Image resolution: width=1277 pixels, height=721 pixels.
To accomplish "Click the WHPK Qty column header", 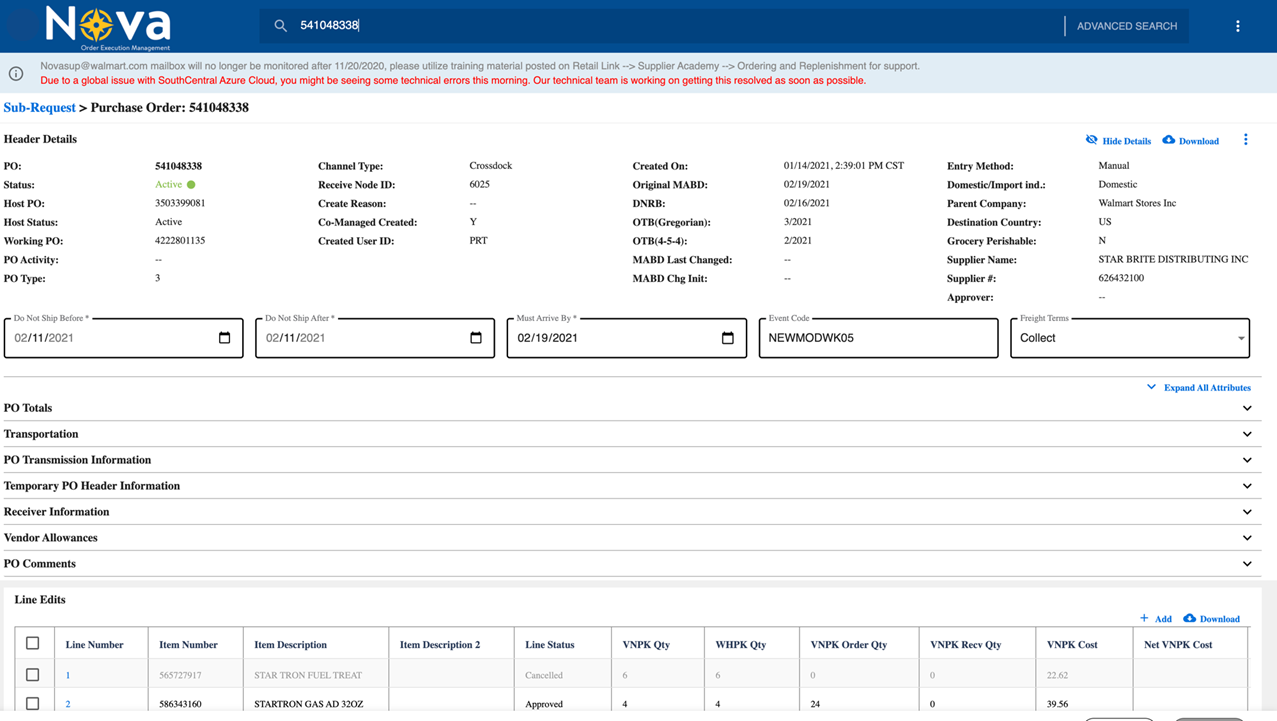I will (741, 645).
